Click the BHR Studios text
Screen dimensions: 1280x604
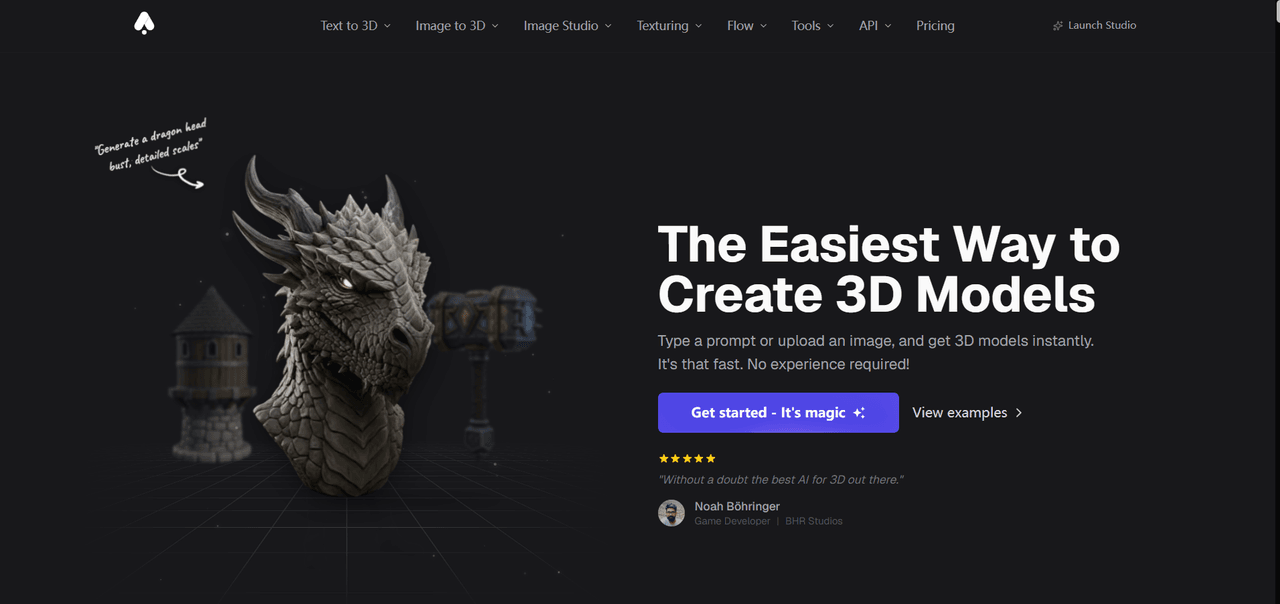coord(814,521)
